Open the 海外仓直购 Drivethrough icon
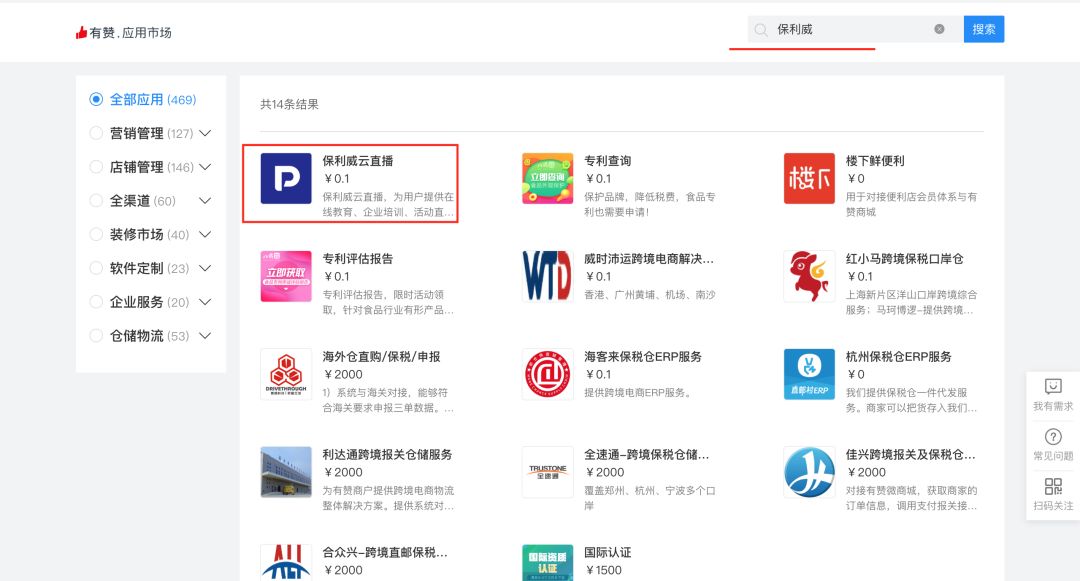The width and height of the screenshot is (1080, 581). point(286,374)
